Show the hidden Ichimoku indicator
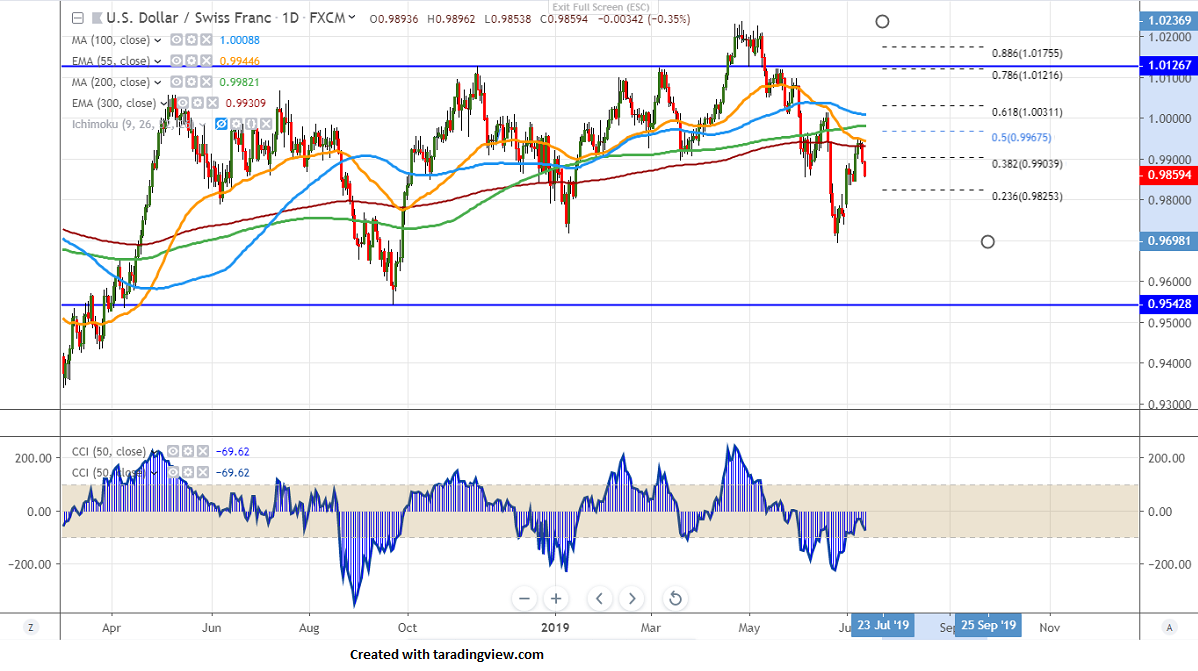Viewport: 1198px width, 671px height. tap(223, 124)
